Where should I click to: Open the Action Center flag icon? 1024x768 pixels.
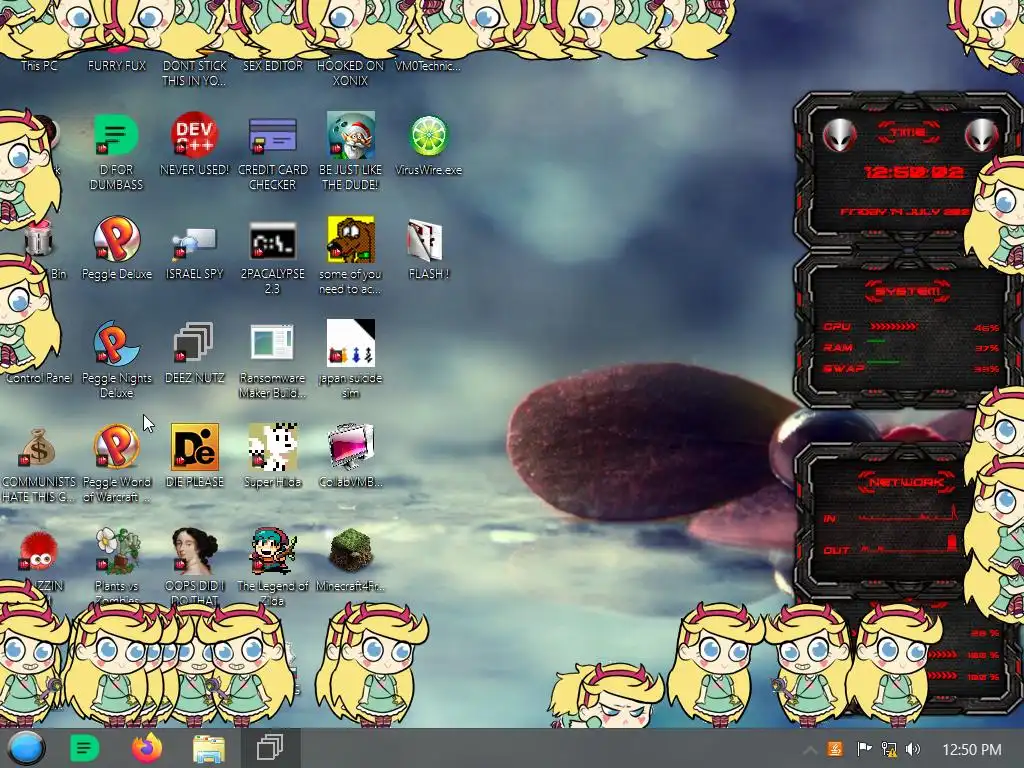(x=864, y=749)
